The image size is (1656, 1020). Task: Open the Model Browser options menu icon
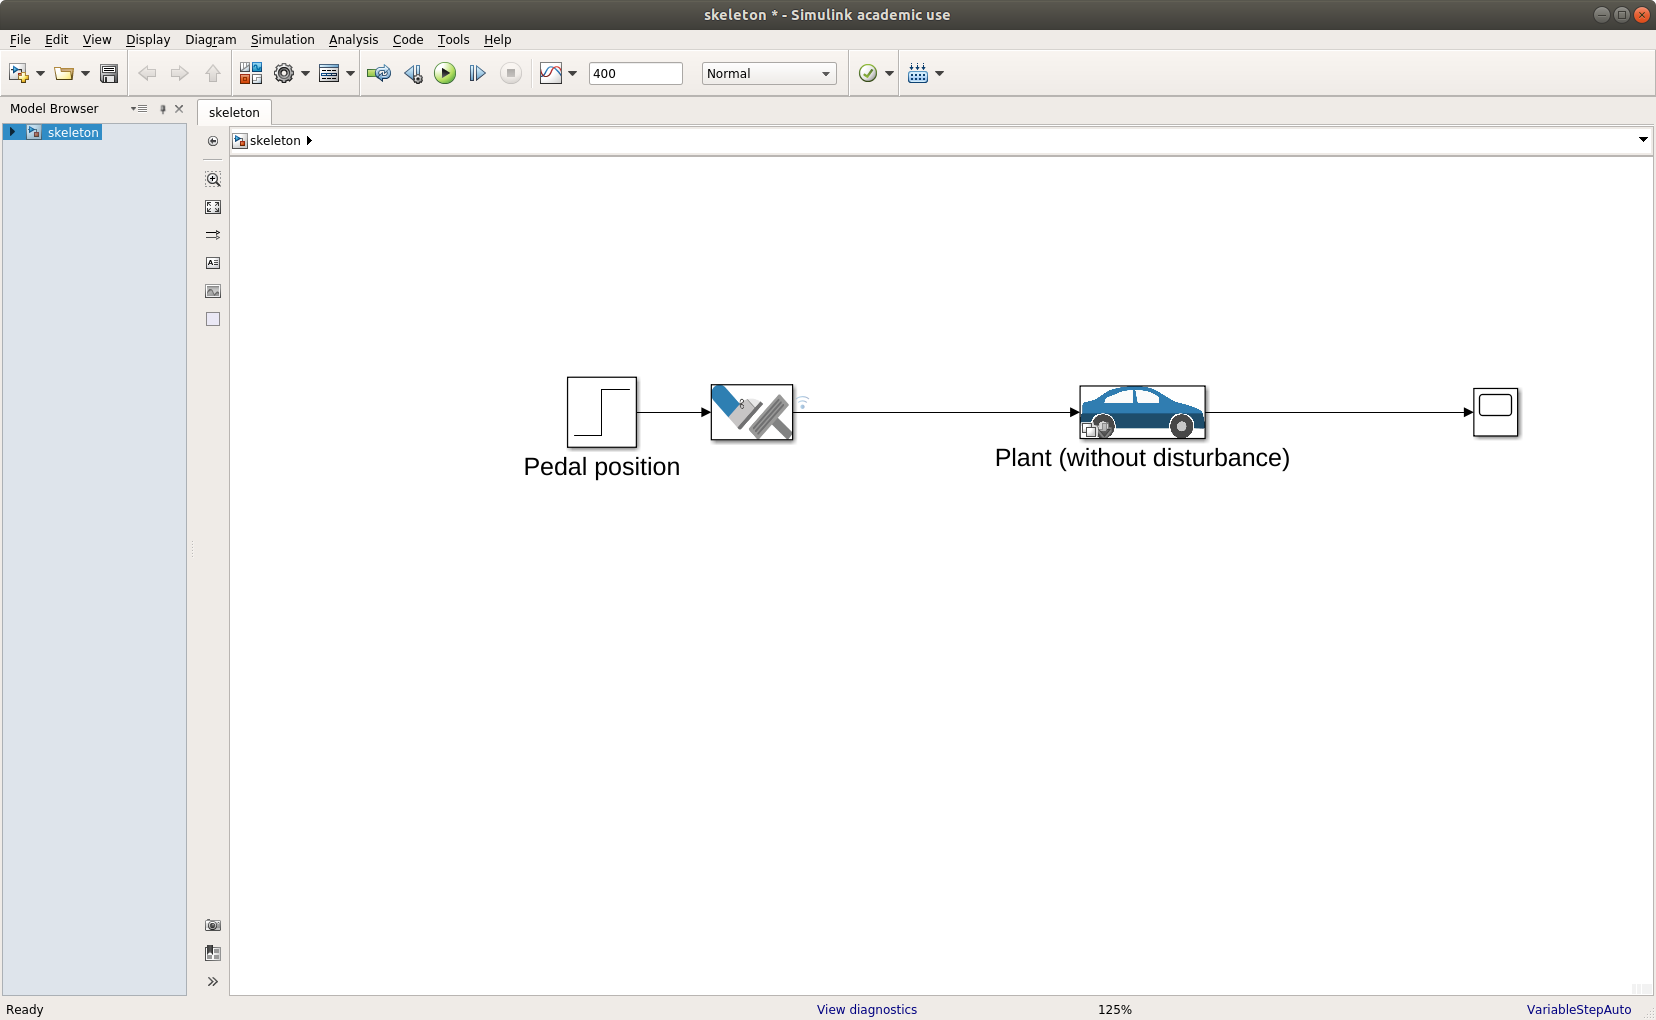point(139,108)
